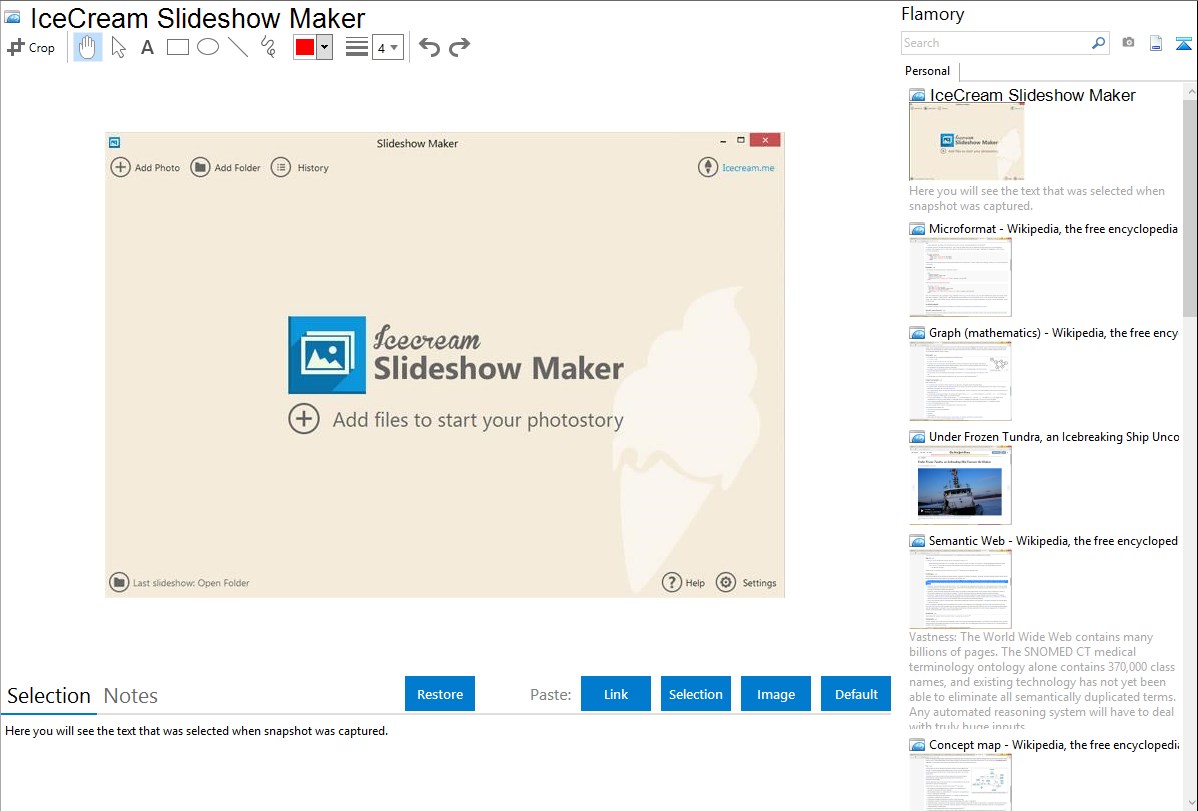Choose the text annotation tool
The image size is (1198, 811).
(x=147, y=47)
